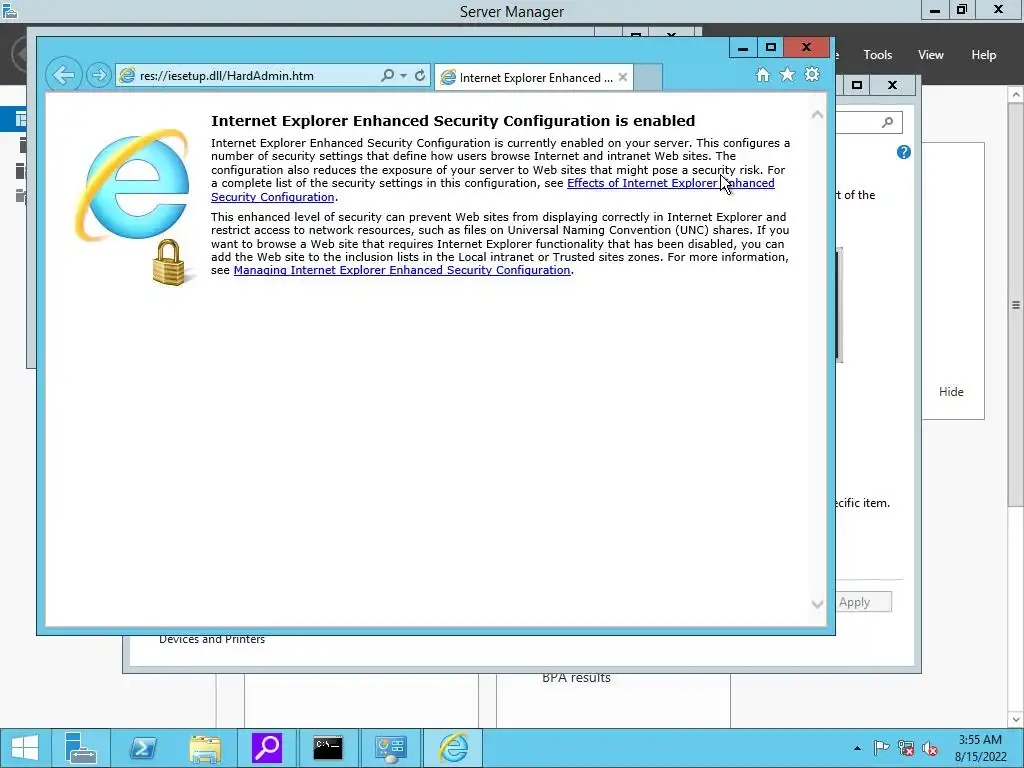The height and width of the screenshot is (768, 1024).
Task: Open the Windows Start button
Action: coord(25,748)
